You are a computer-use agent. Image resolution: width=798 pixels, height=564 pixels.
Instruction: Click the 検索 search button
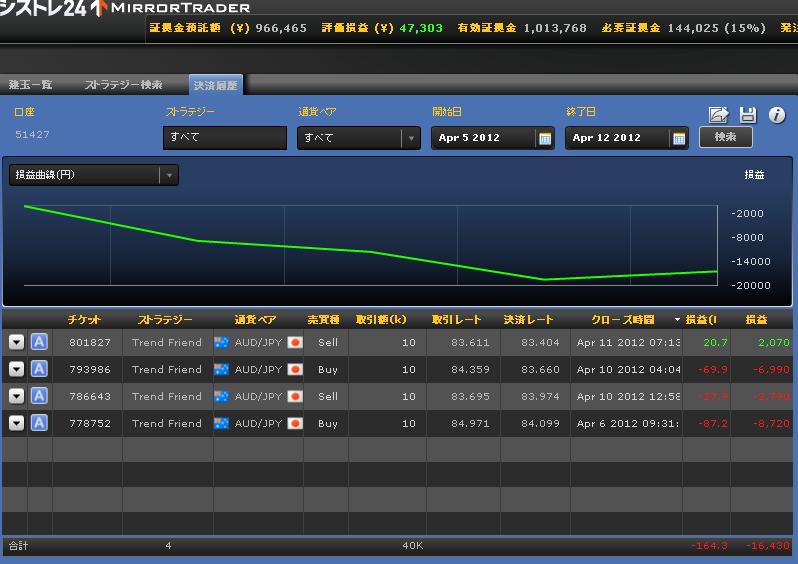[x=725, y=137]
